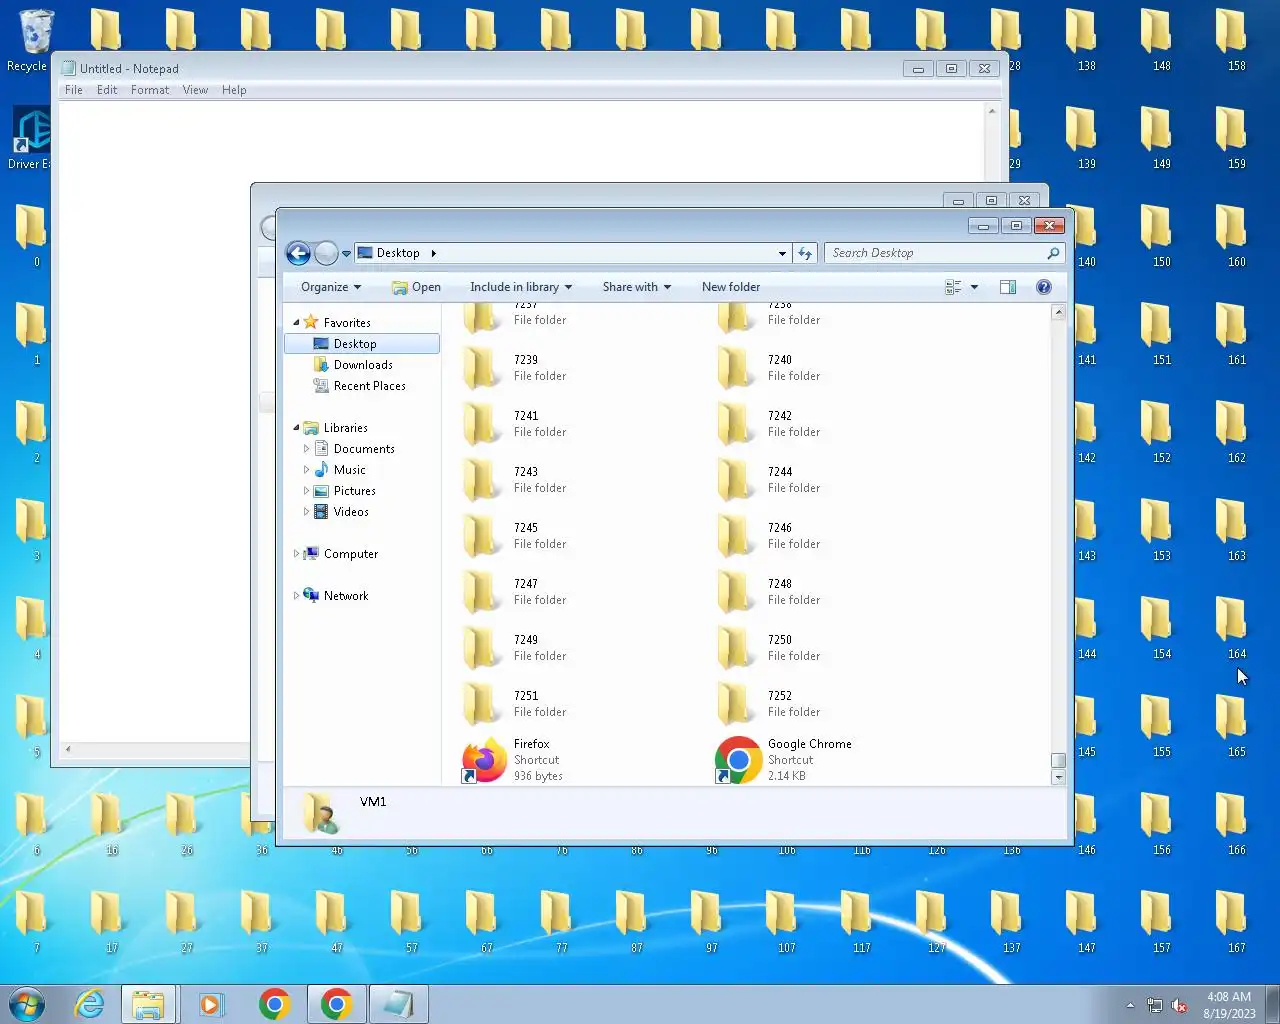Click the Open button in Explorer toolbar

tap(417, 287)
